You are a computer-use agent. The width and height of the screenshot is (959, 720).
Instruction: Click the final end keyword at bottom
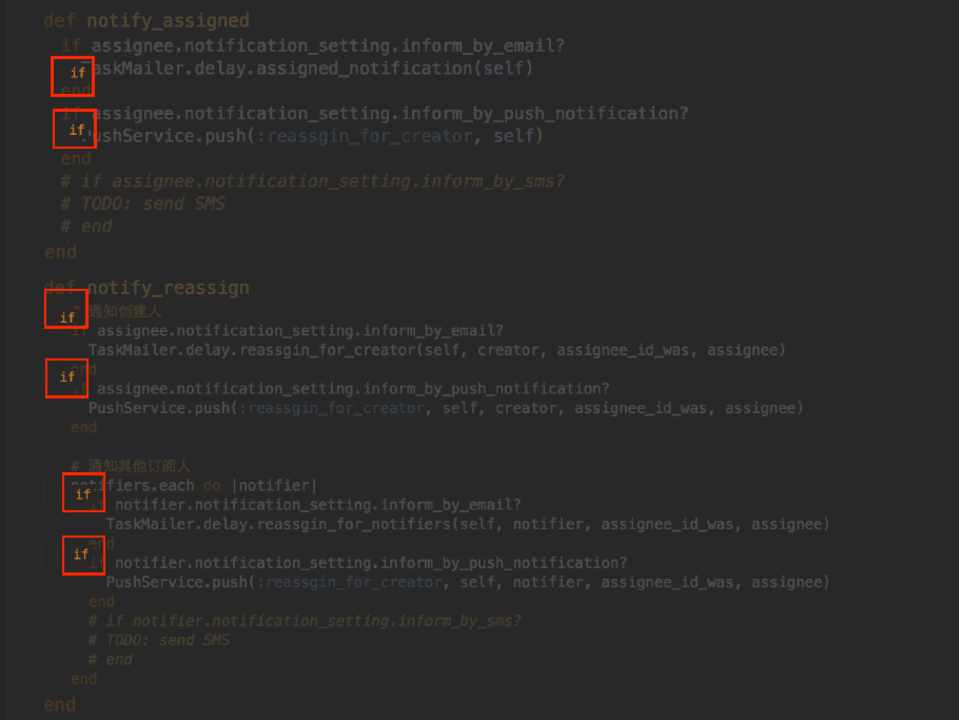coord(60,704)
